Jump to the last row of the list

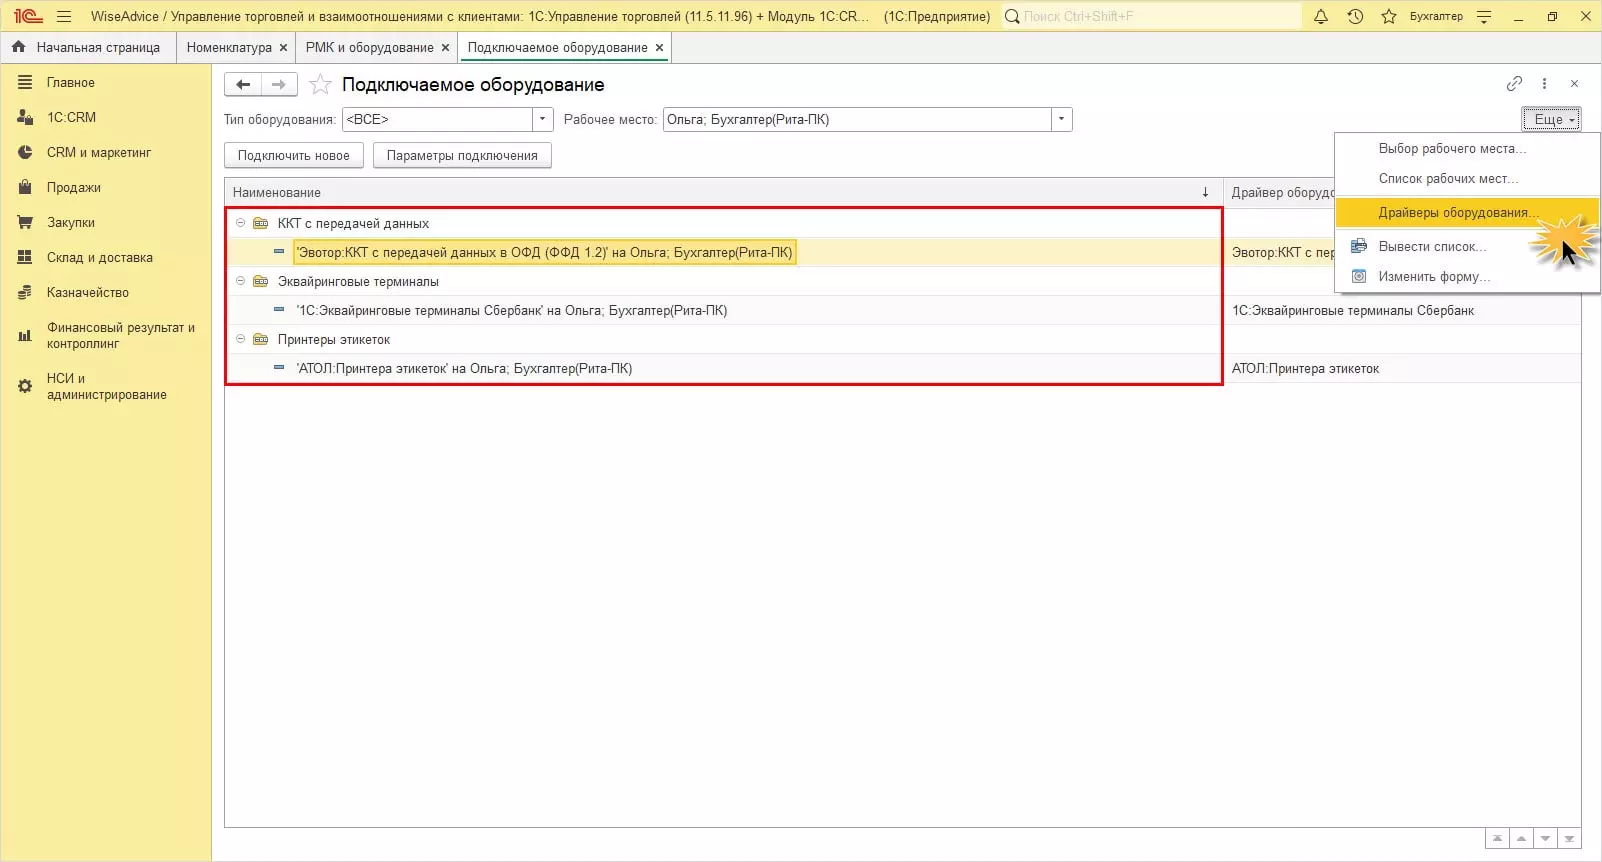click(x=1569, y=839)
